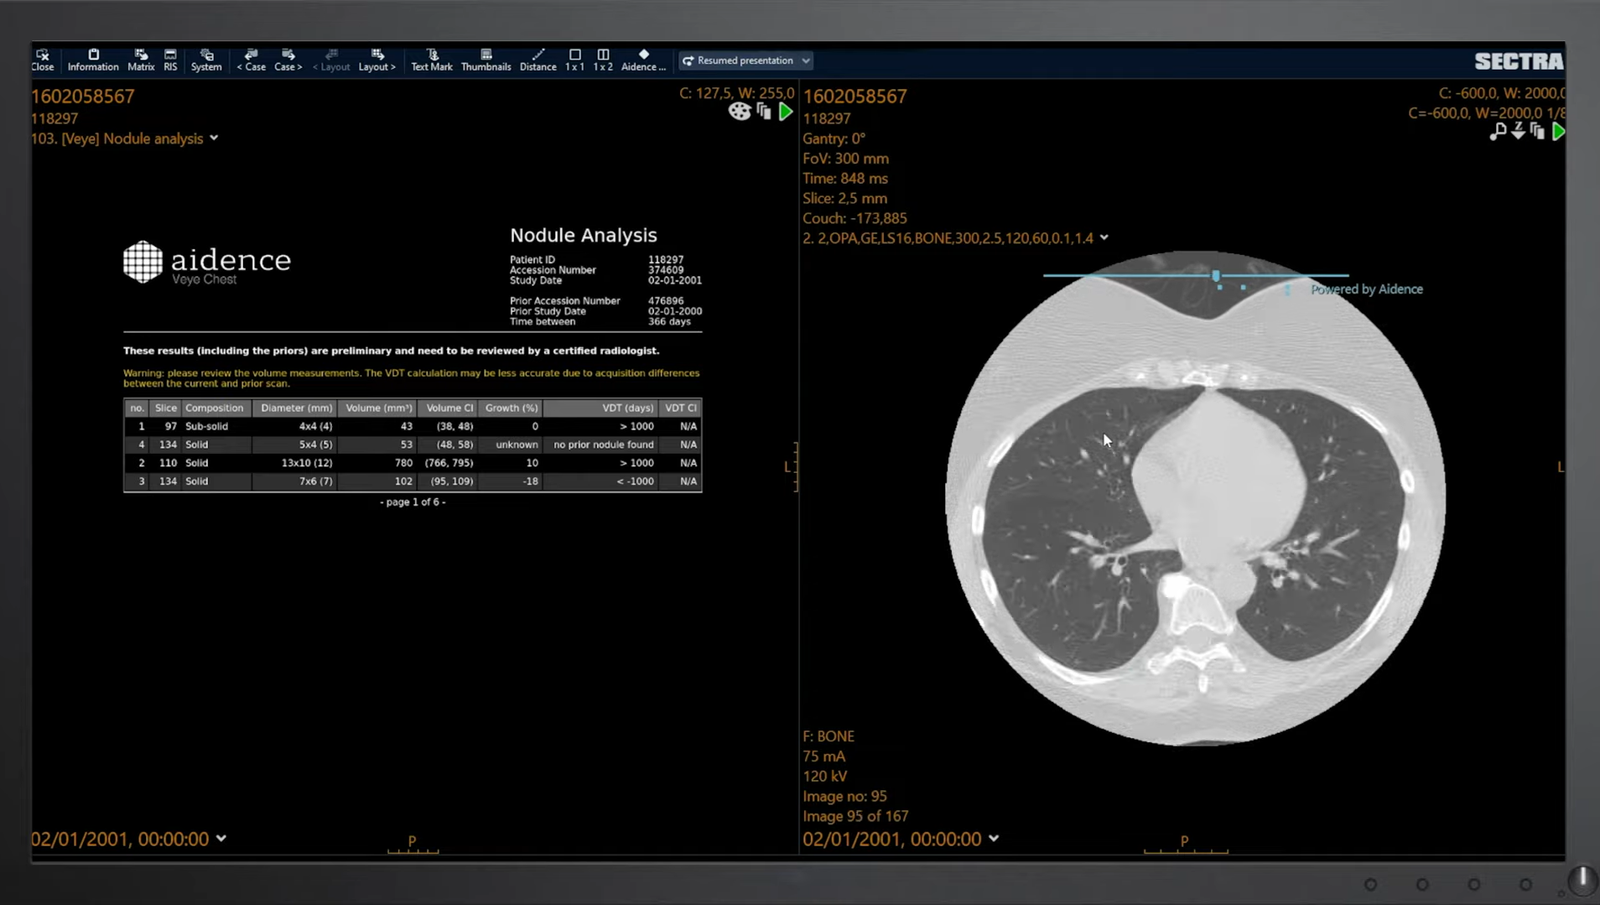Open the CT BONE series selection dropdown

click(1104, 238)
